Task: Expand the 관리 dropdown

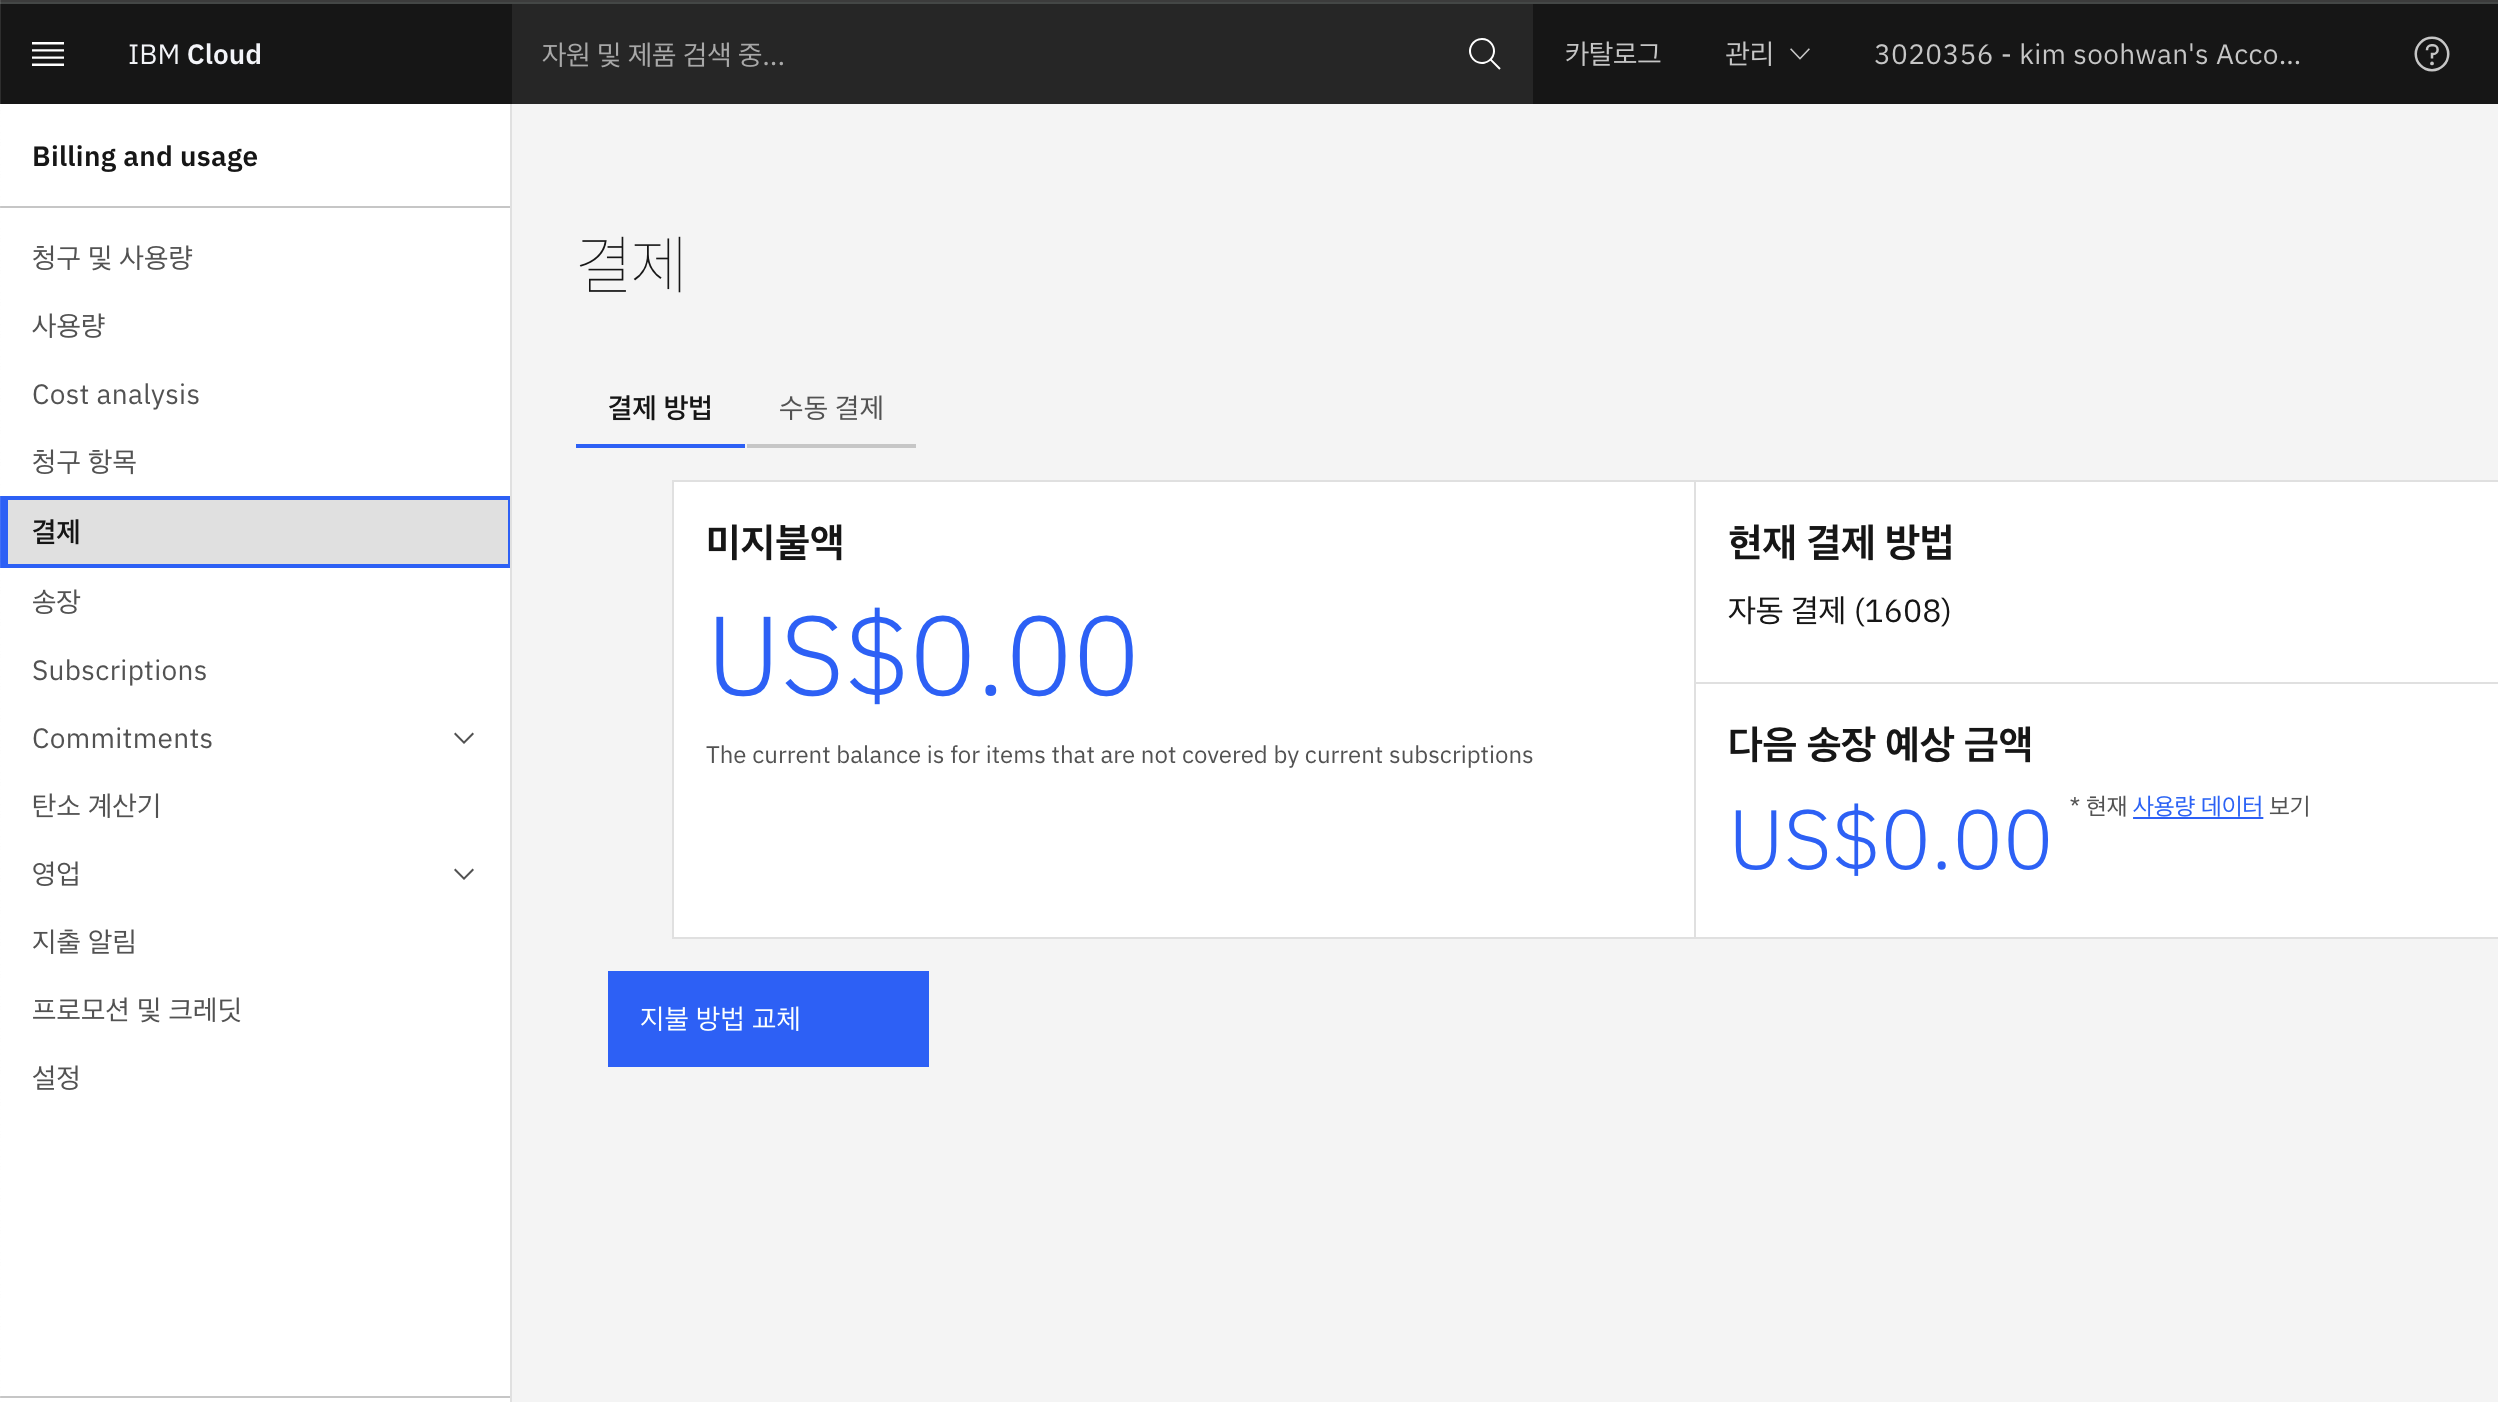Action: [1767, 54]
